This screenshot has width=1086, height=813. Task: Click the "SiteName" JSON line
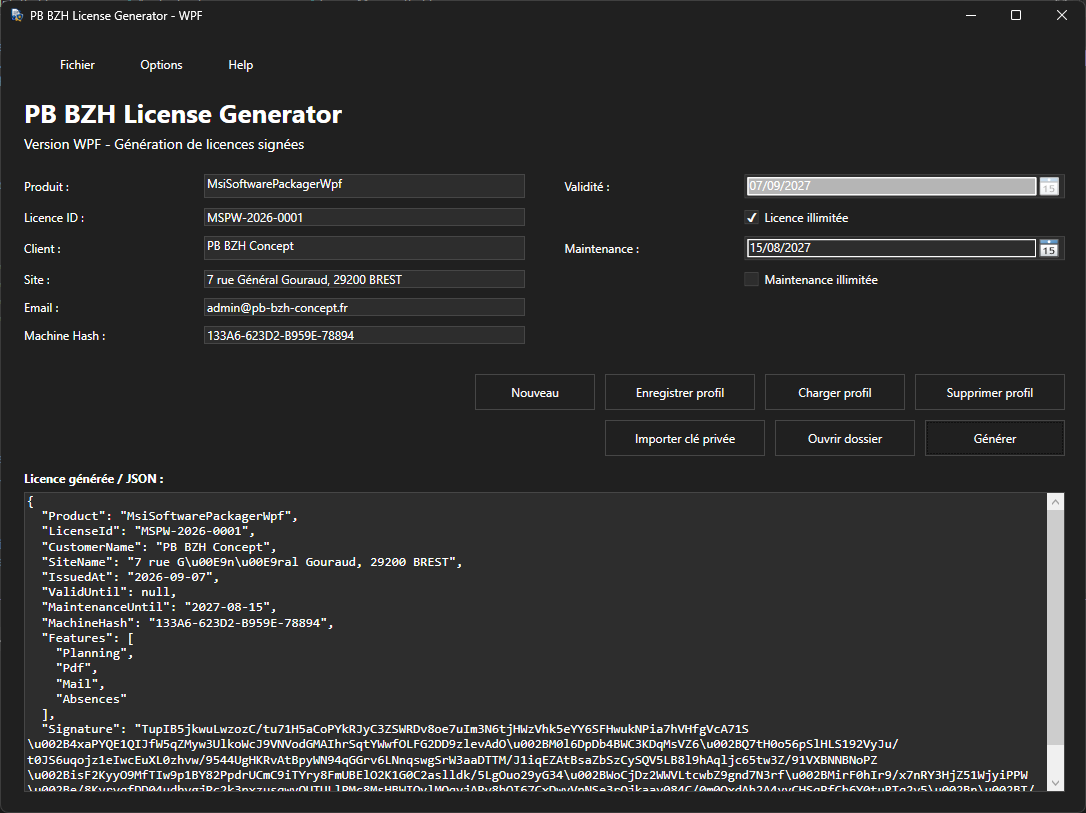pos(251,562)
